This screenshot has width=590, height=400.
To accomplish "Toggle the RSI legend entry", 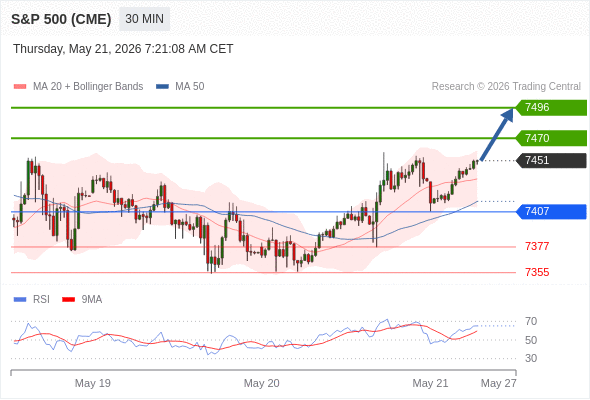I will 32,300.
